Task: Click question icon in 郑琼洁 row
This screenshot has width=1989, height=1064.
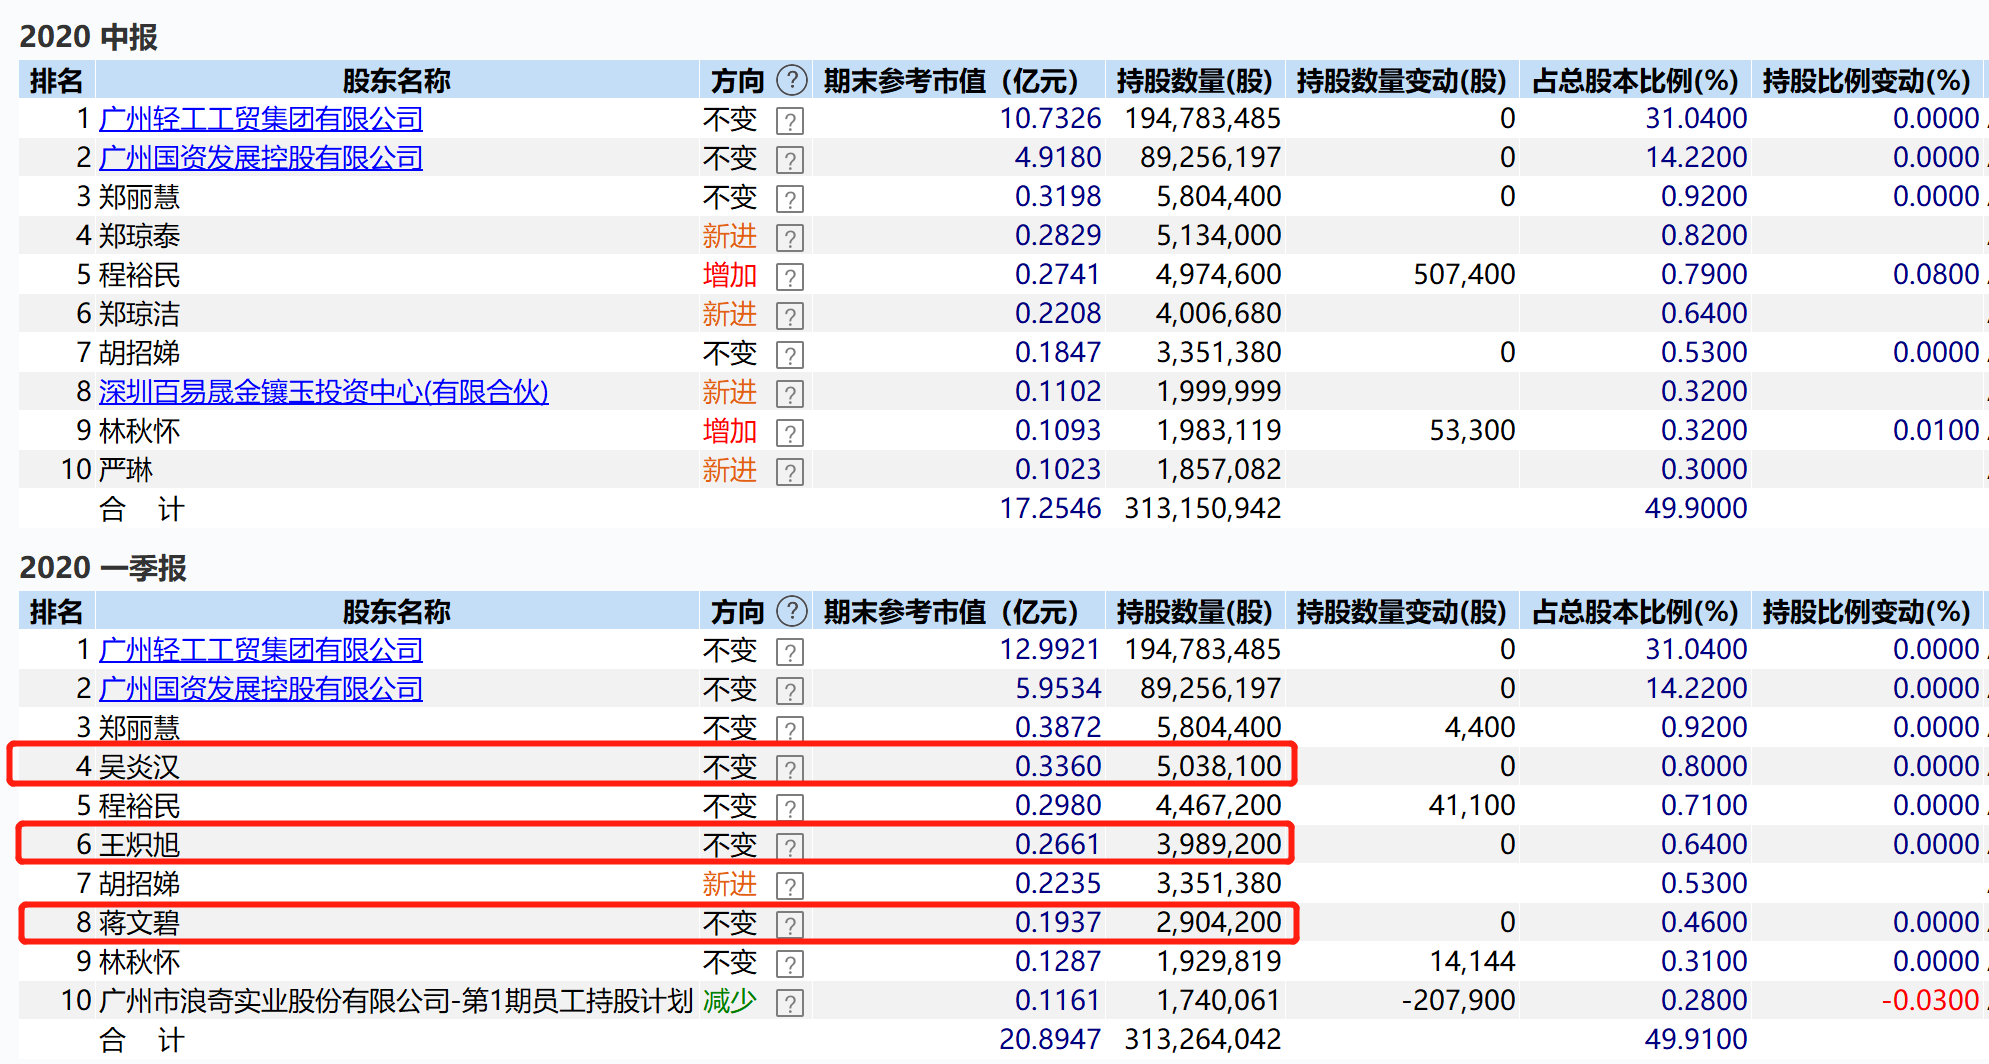Action: click(790, 316)
